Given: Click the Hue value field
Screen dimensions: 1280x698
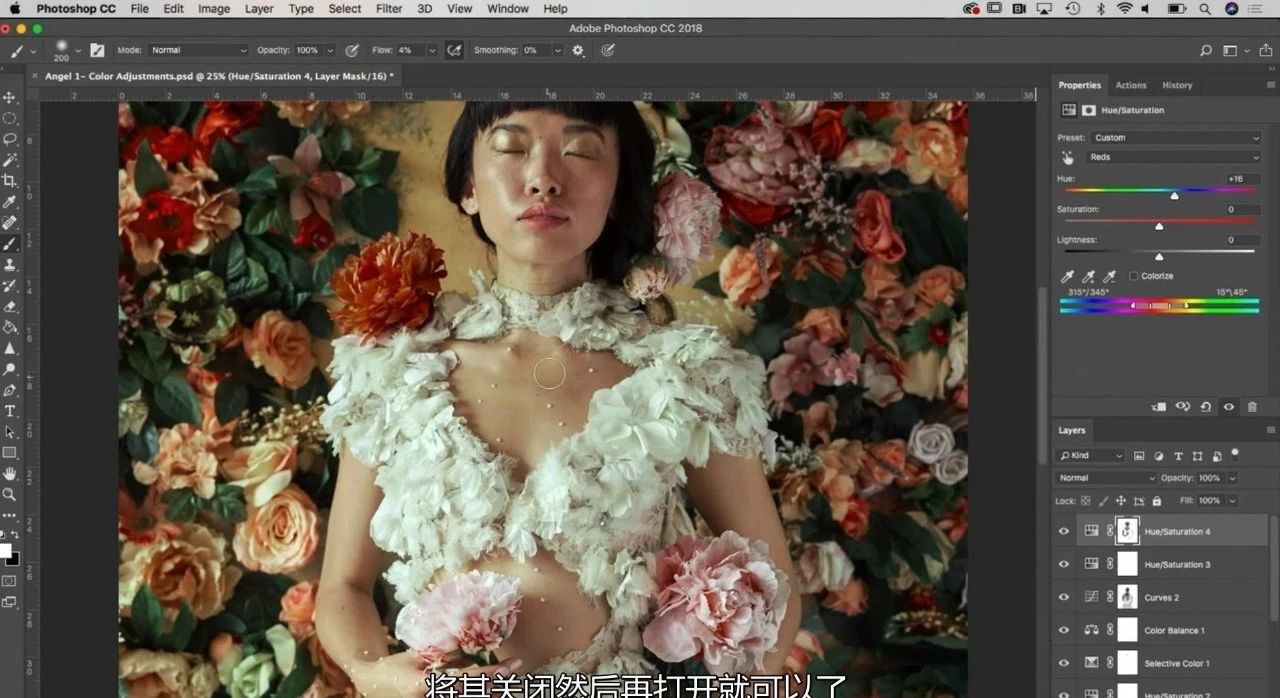Looking at the screenshot, I should [1243, 179].
